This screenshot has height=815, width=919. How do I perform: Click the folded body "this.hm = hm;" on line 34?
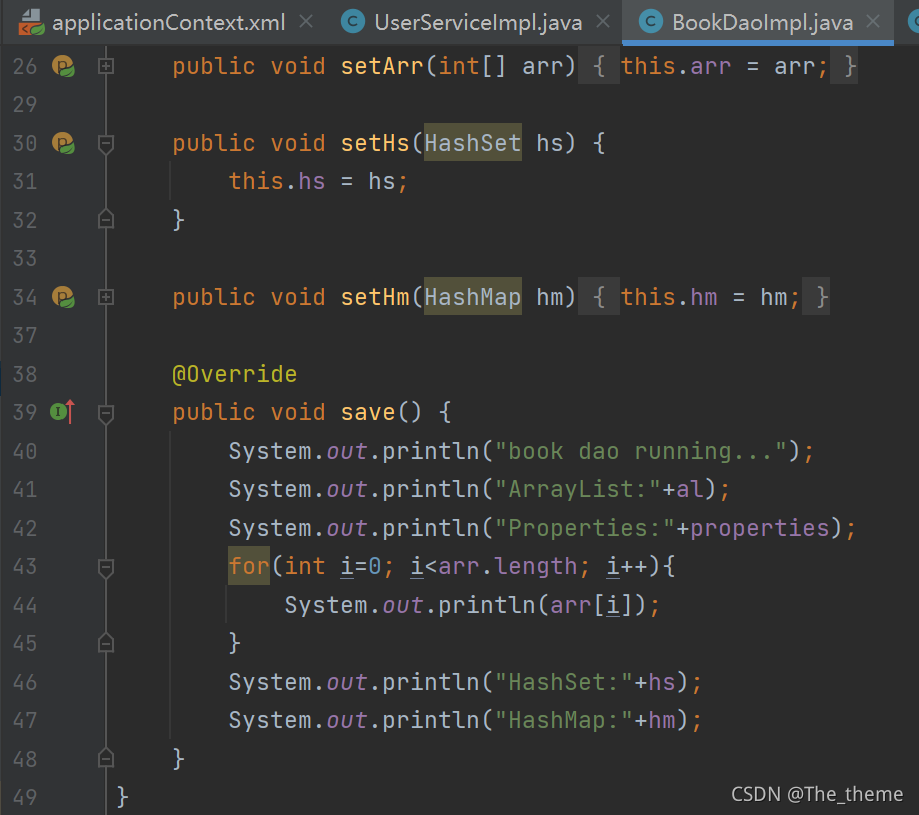pos(710,297)
